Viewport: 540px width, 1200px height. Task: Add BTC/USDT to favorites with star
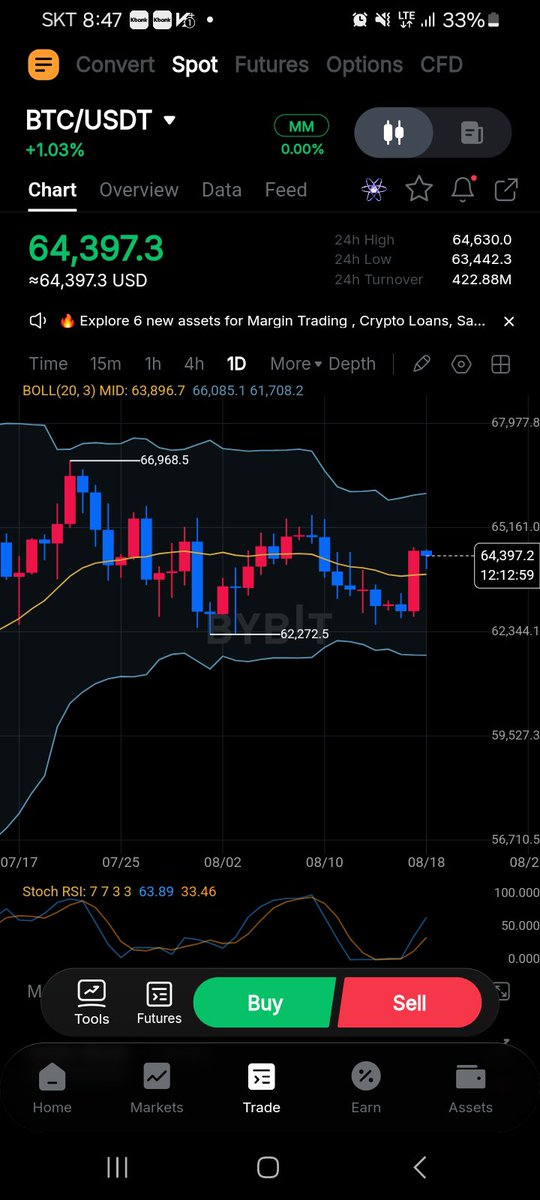pos(419,188)
